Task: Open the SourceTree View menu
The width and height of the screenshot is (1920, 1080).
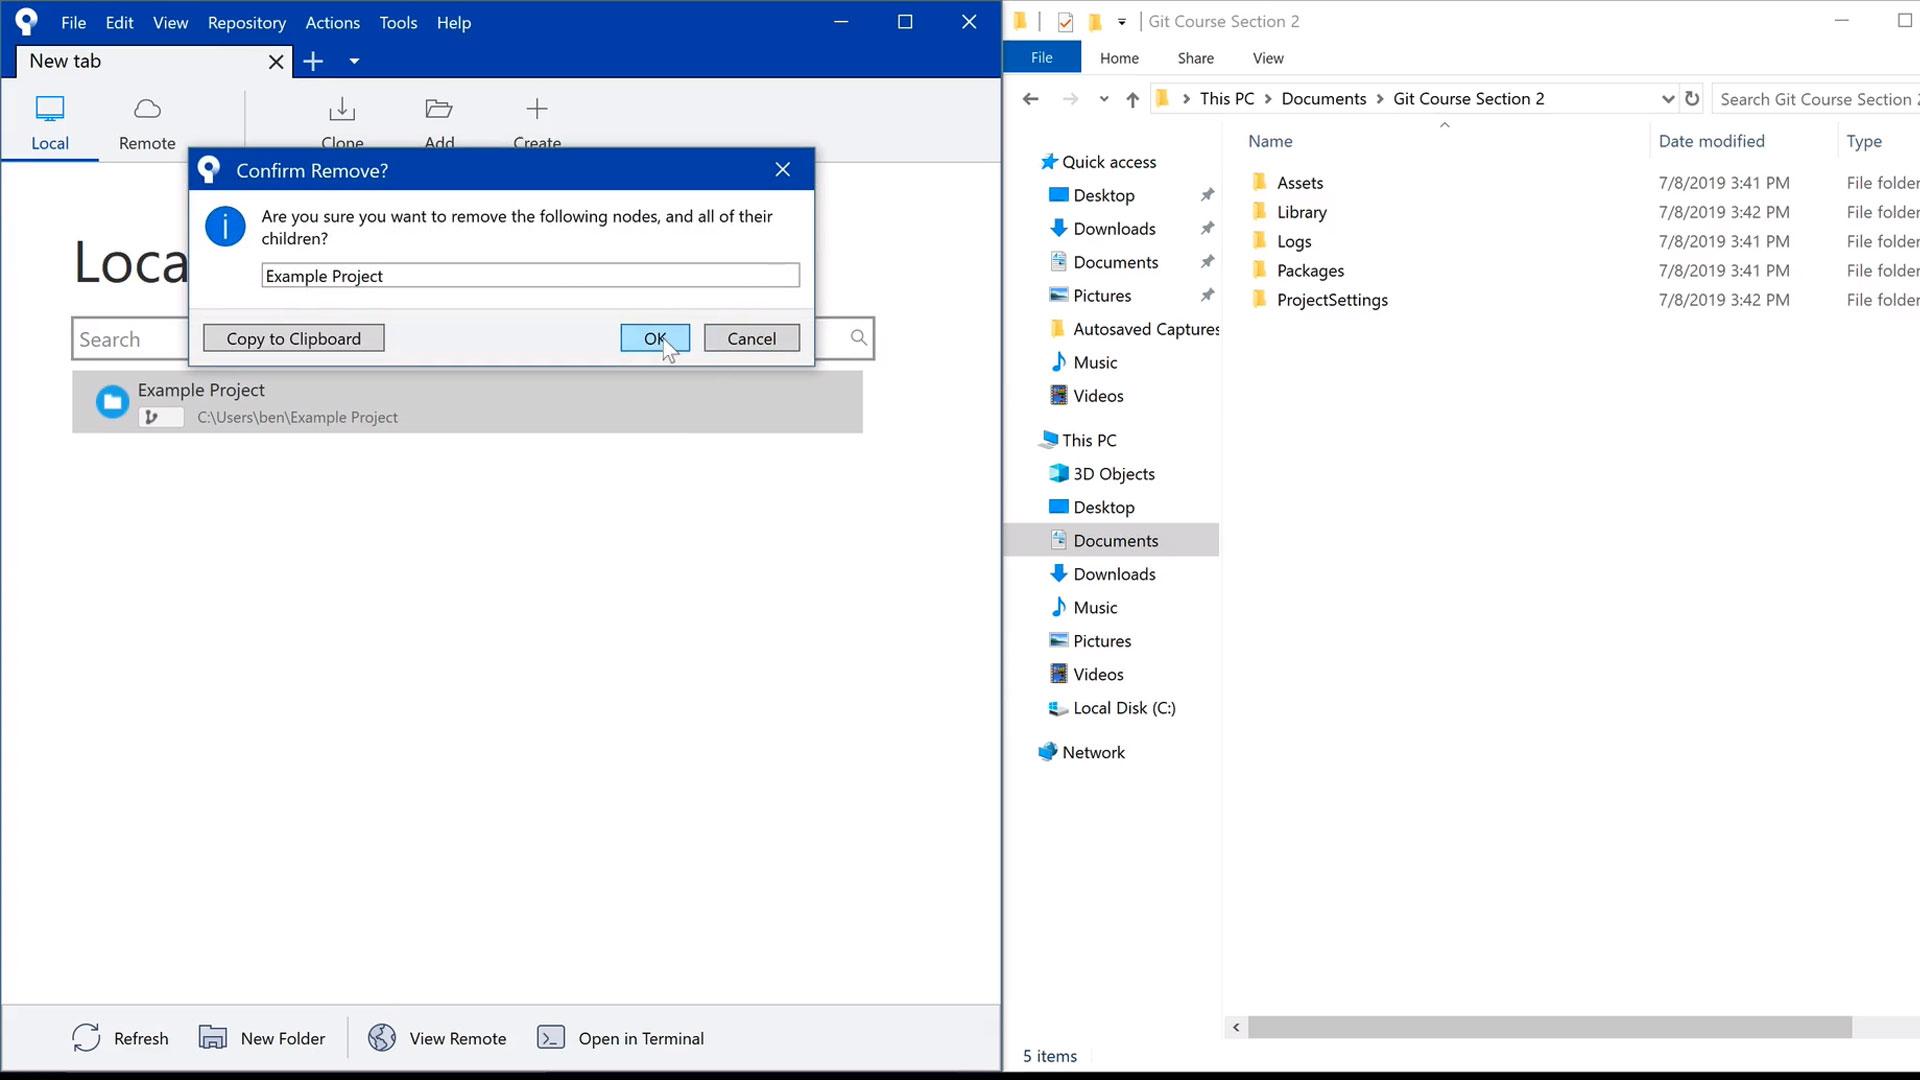Action: tap(170, 22)
